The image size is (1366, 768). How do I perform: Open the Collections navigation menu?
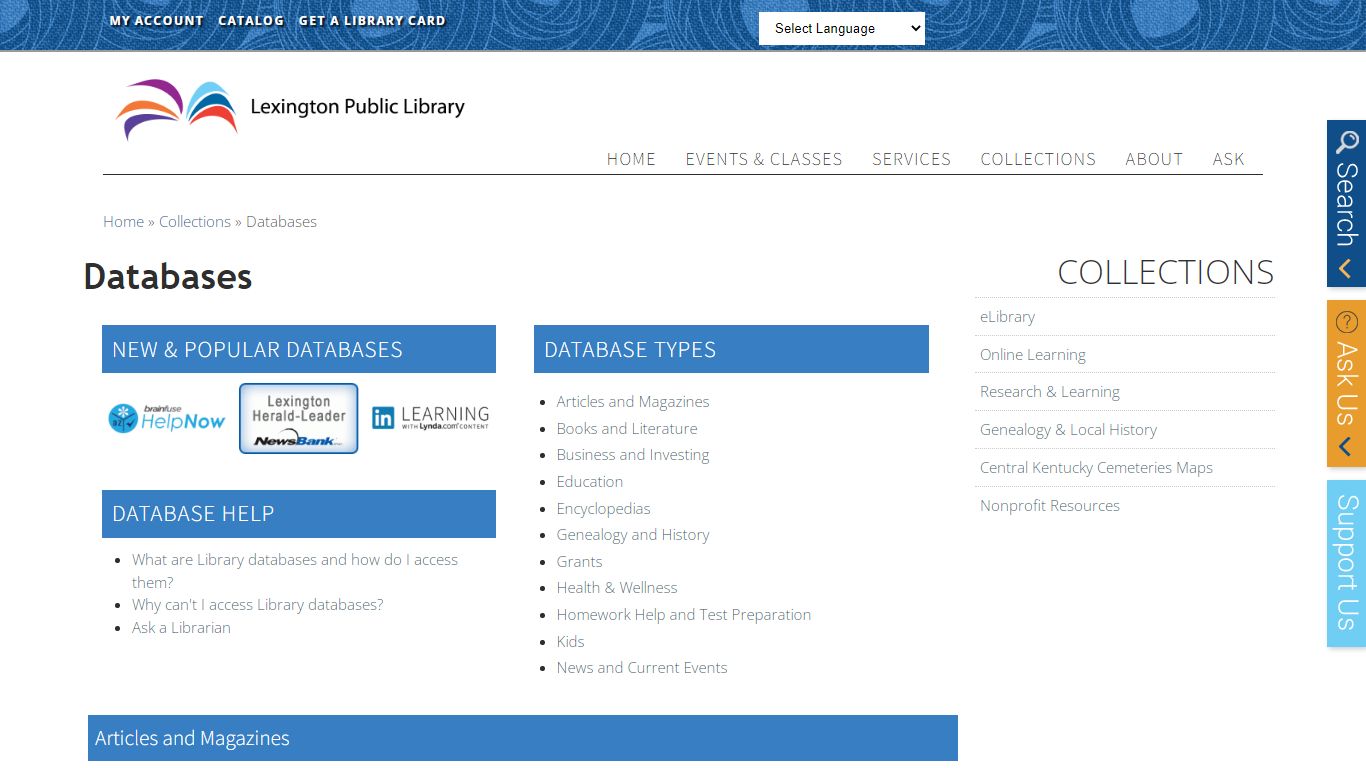coord(1038,159)
